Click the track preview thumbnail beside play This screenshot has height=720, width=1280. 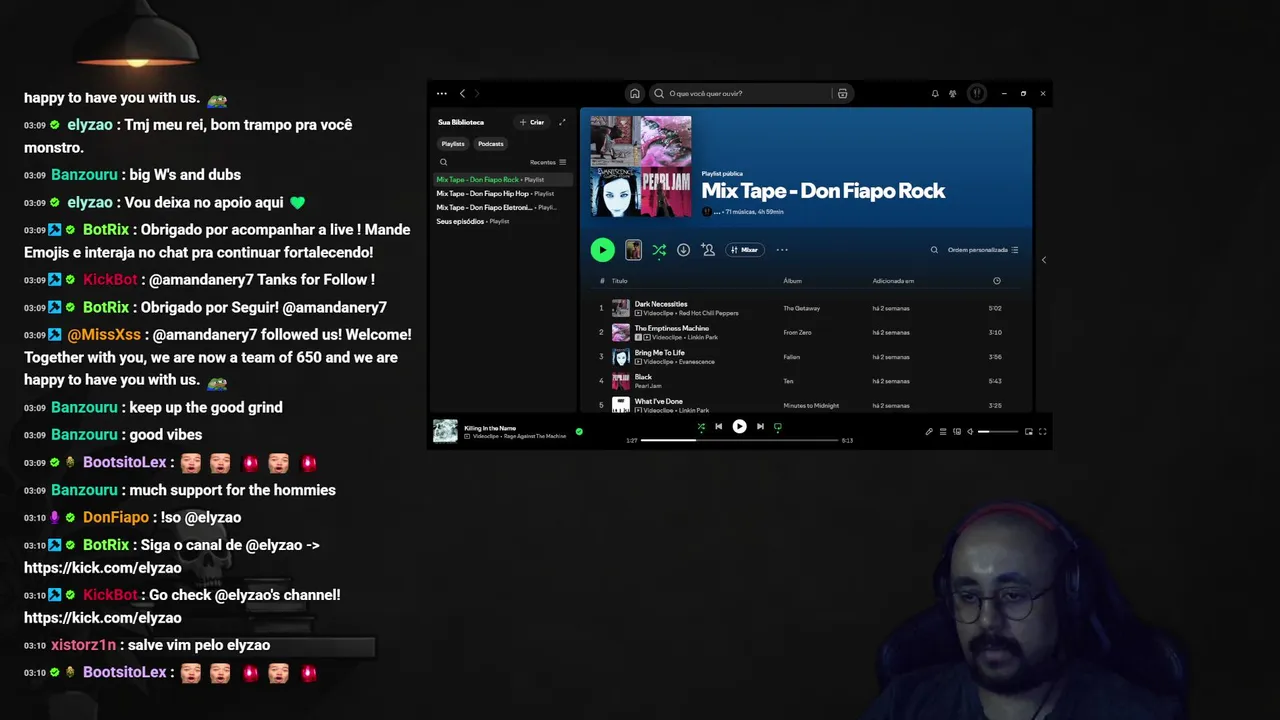[633, 250]
